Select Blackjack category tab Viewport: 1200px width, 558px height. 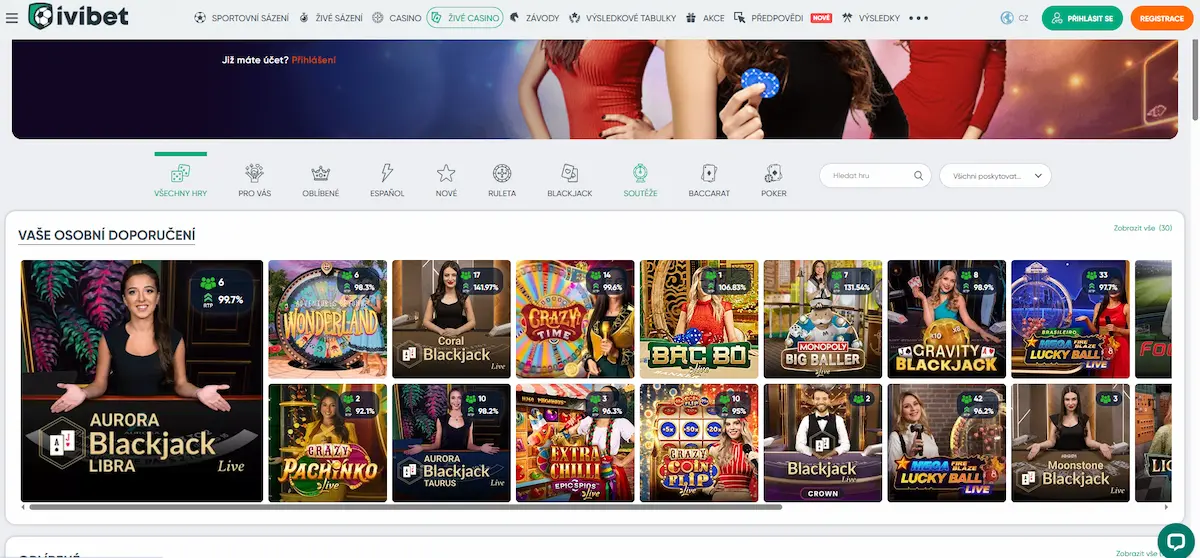click(x=570, y=180)
